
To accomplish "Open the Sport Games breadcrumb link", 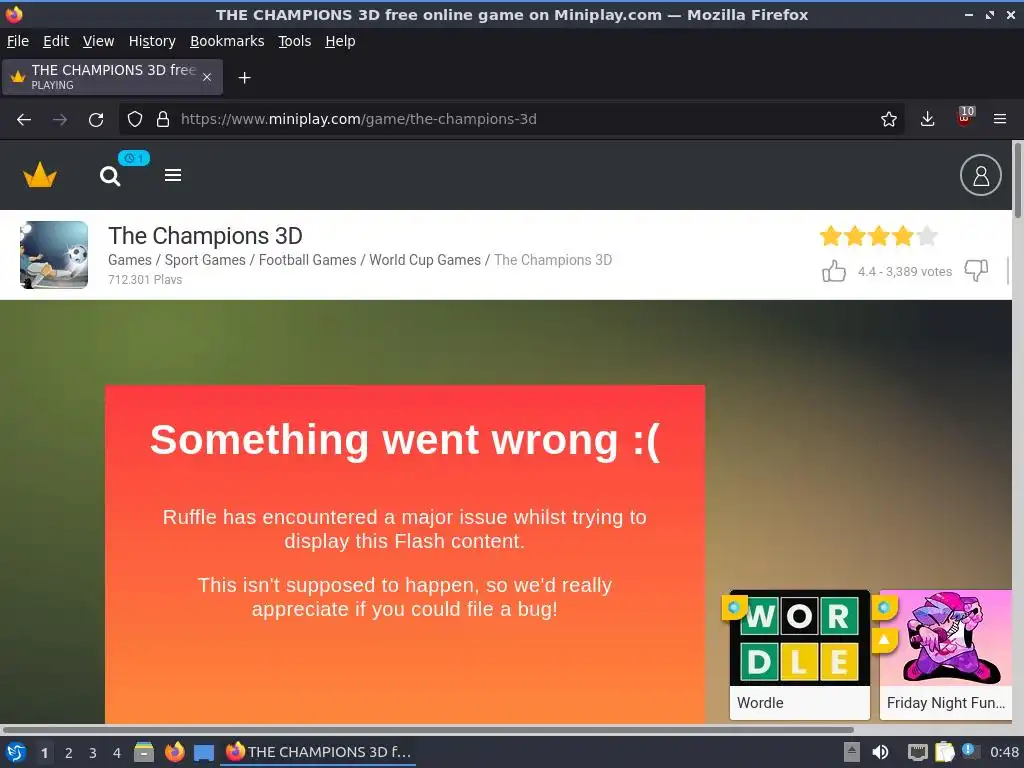I will (x=205, y=260).
